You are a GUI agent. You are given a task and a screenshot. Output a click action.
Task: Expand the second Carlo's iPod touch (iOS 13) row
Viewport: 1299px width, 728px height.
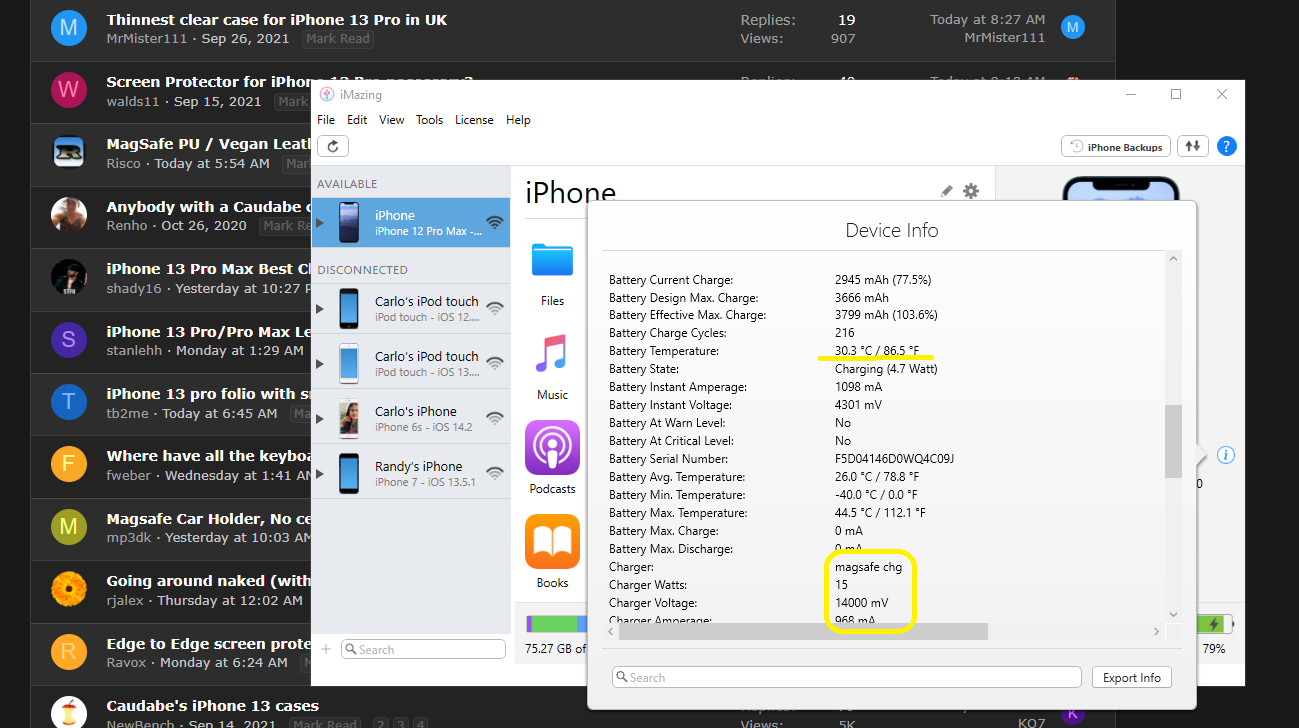tap(320, 364)
